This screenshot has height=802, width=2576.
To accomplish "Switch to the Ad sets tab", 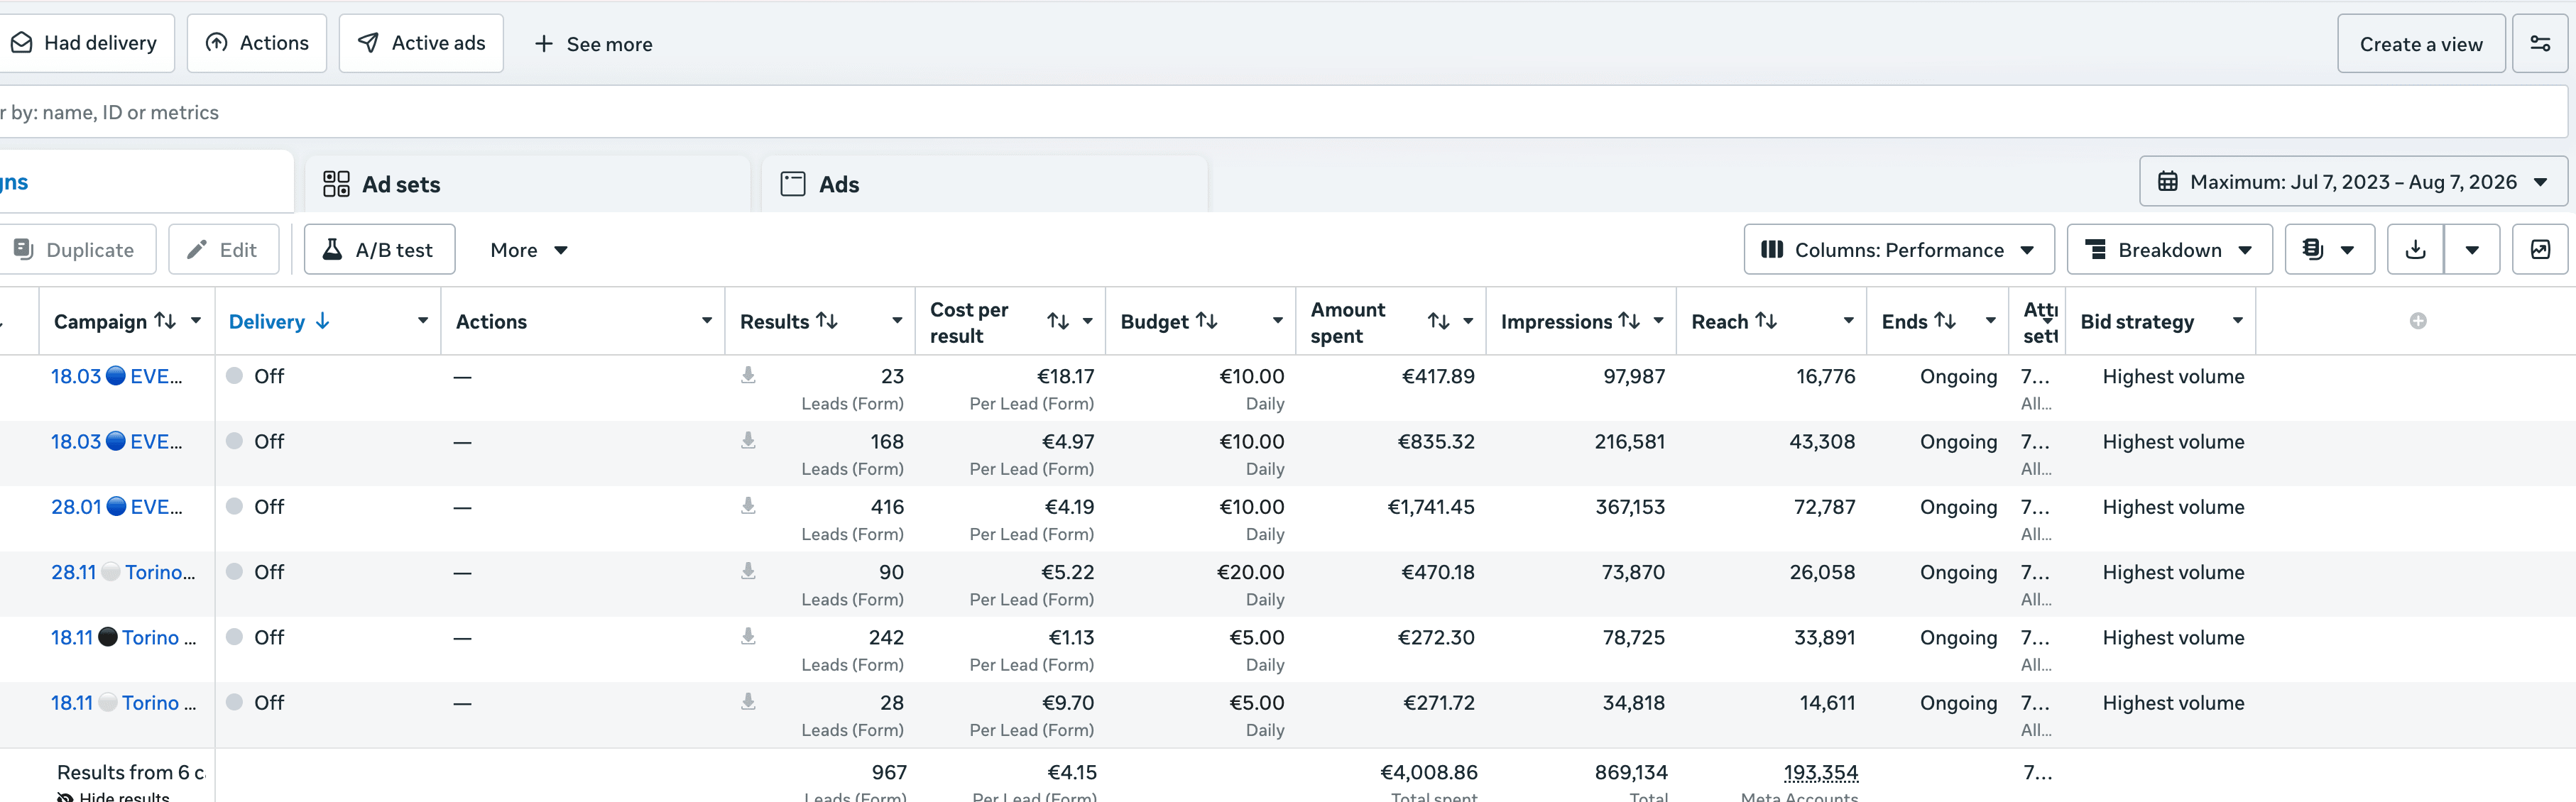I will coord(527,184).
